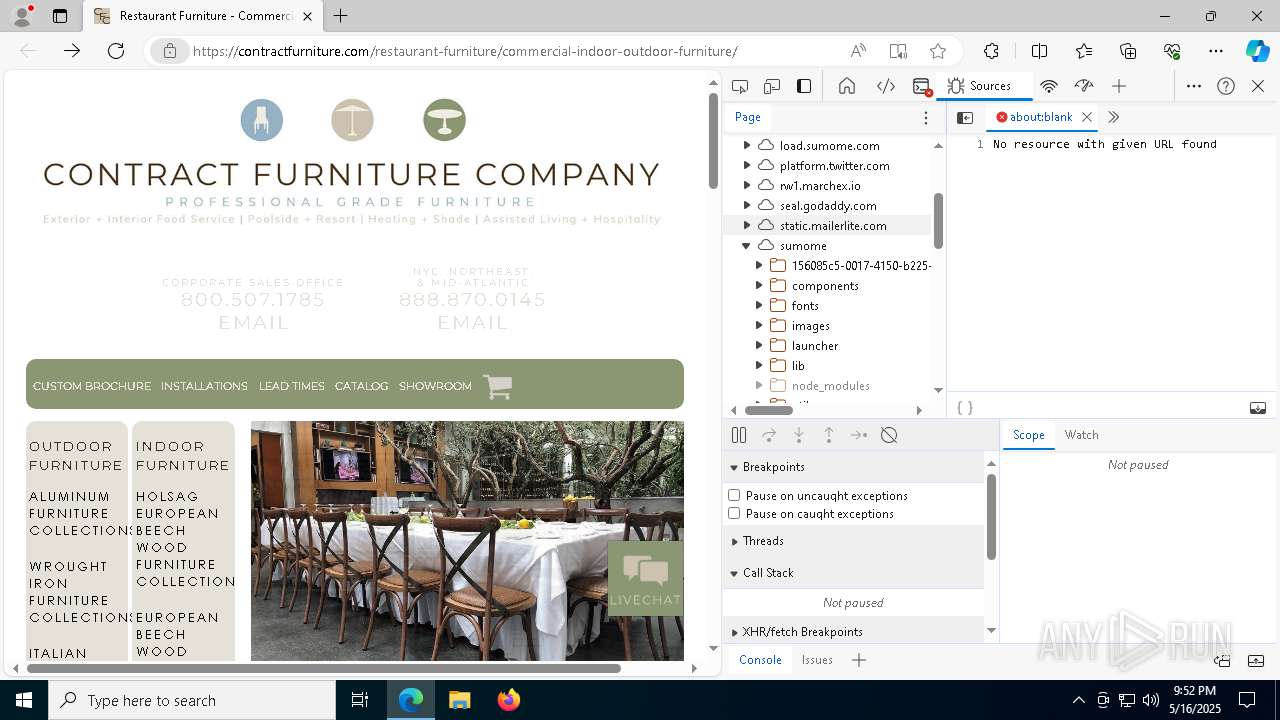Refresh the page
1280x720 pixels.
coord(116,51)
